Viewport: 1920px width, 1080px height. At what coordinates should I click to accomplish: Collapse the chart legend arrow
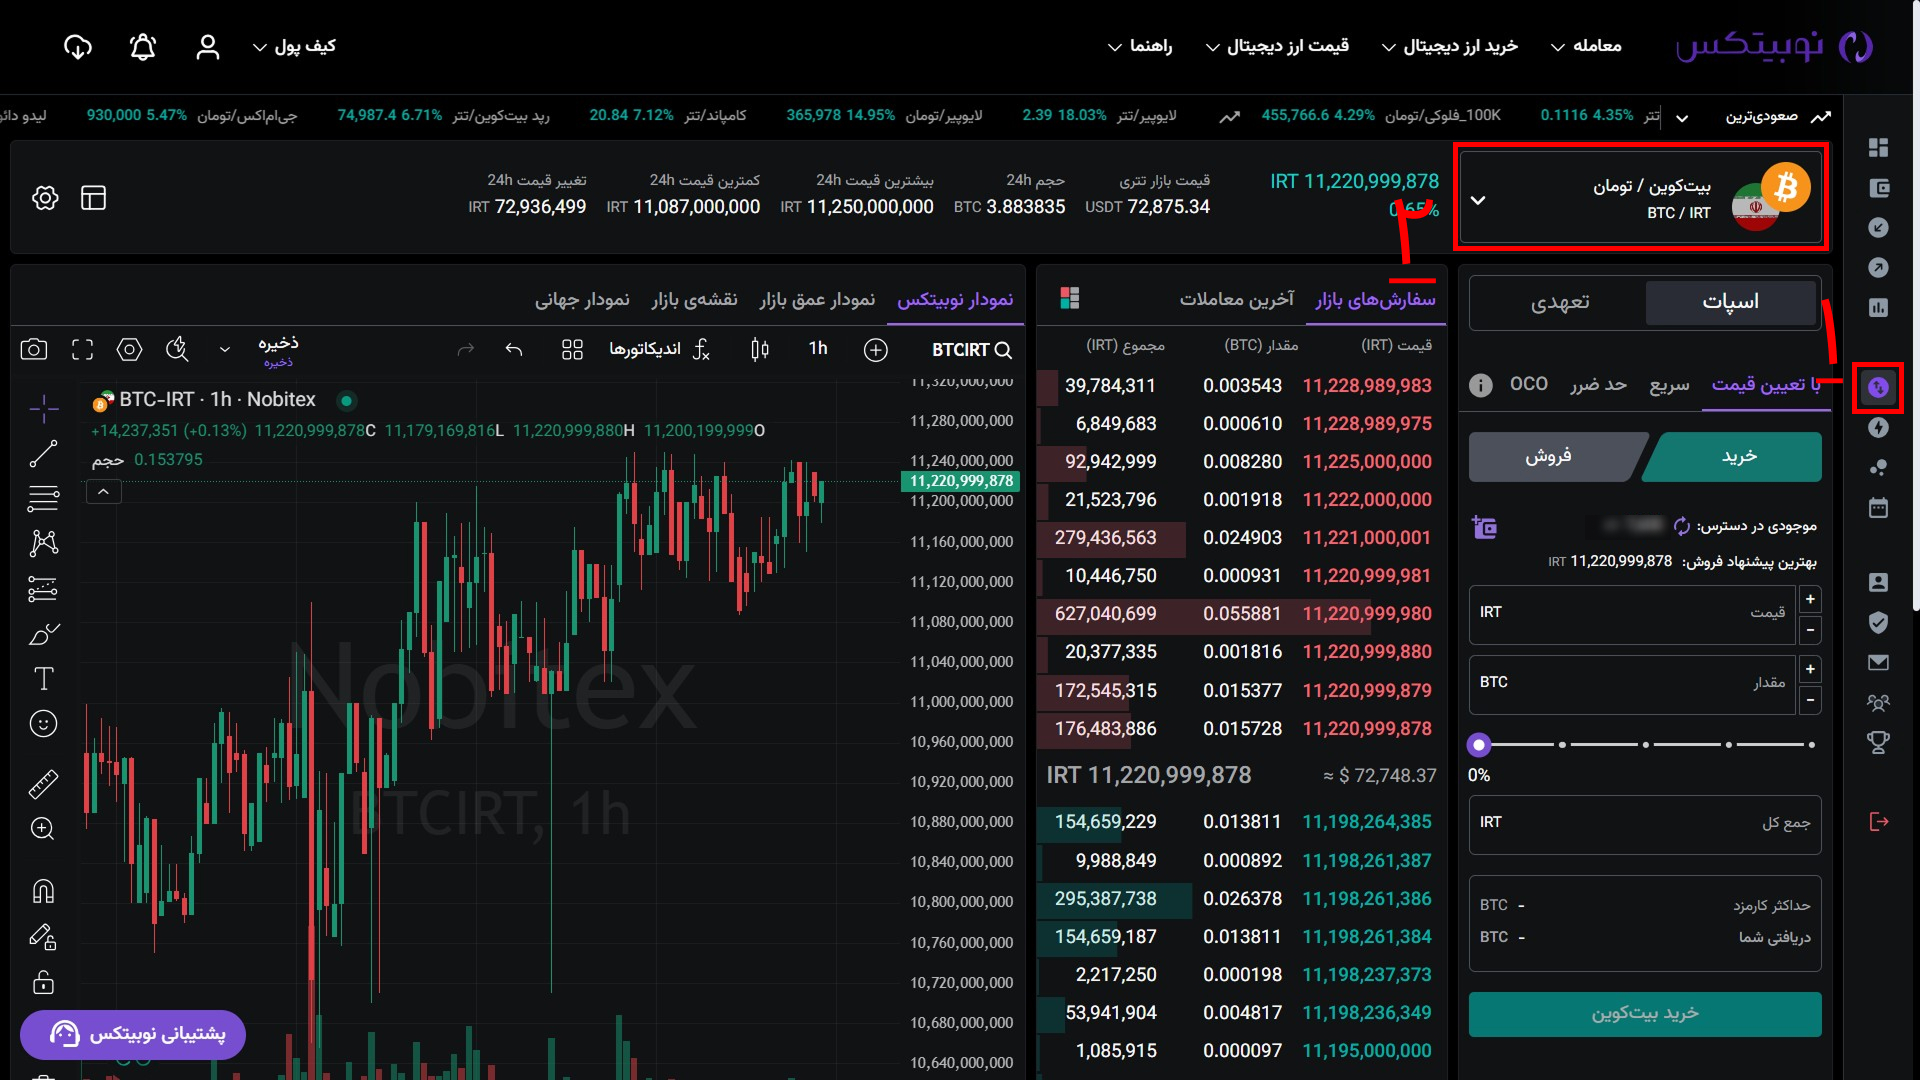click(103, 492)
